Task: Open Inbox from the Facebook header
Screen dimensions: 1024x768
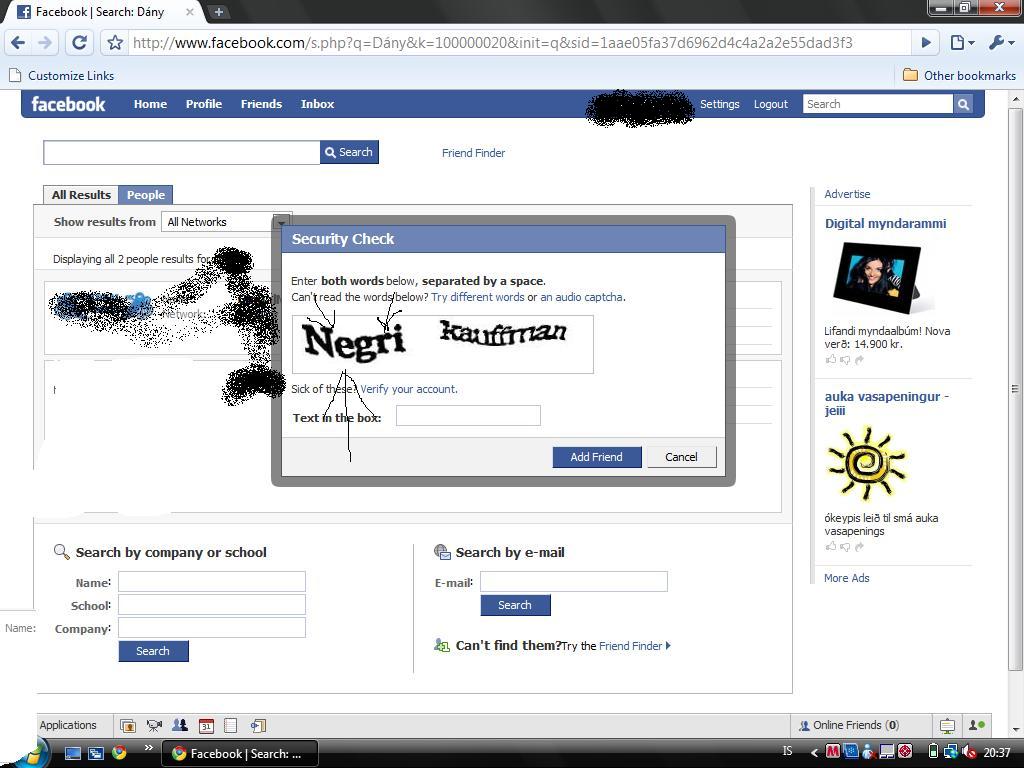Action: (317, 104)
